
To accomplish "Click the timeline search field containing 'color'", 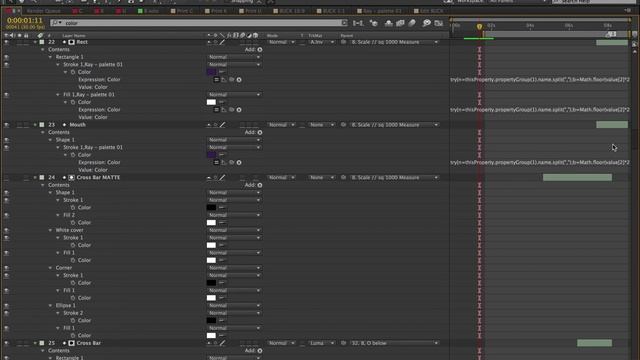I will tap(199, 23).
